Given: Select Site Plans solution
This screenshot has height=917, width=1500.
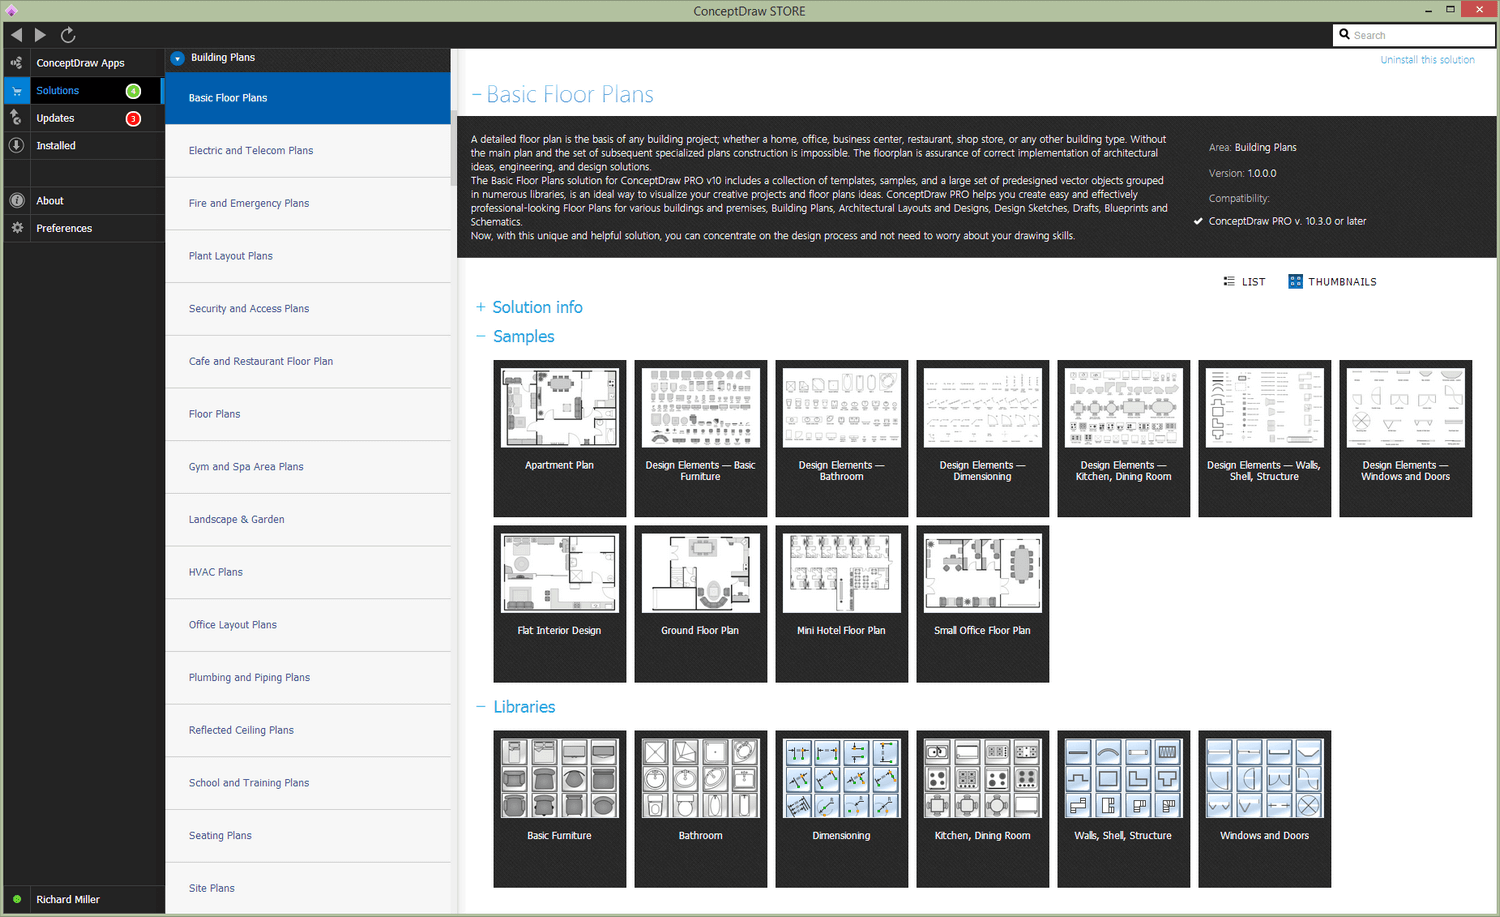Looking at the screenshot, I should click(x=308, y=888).
